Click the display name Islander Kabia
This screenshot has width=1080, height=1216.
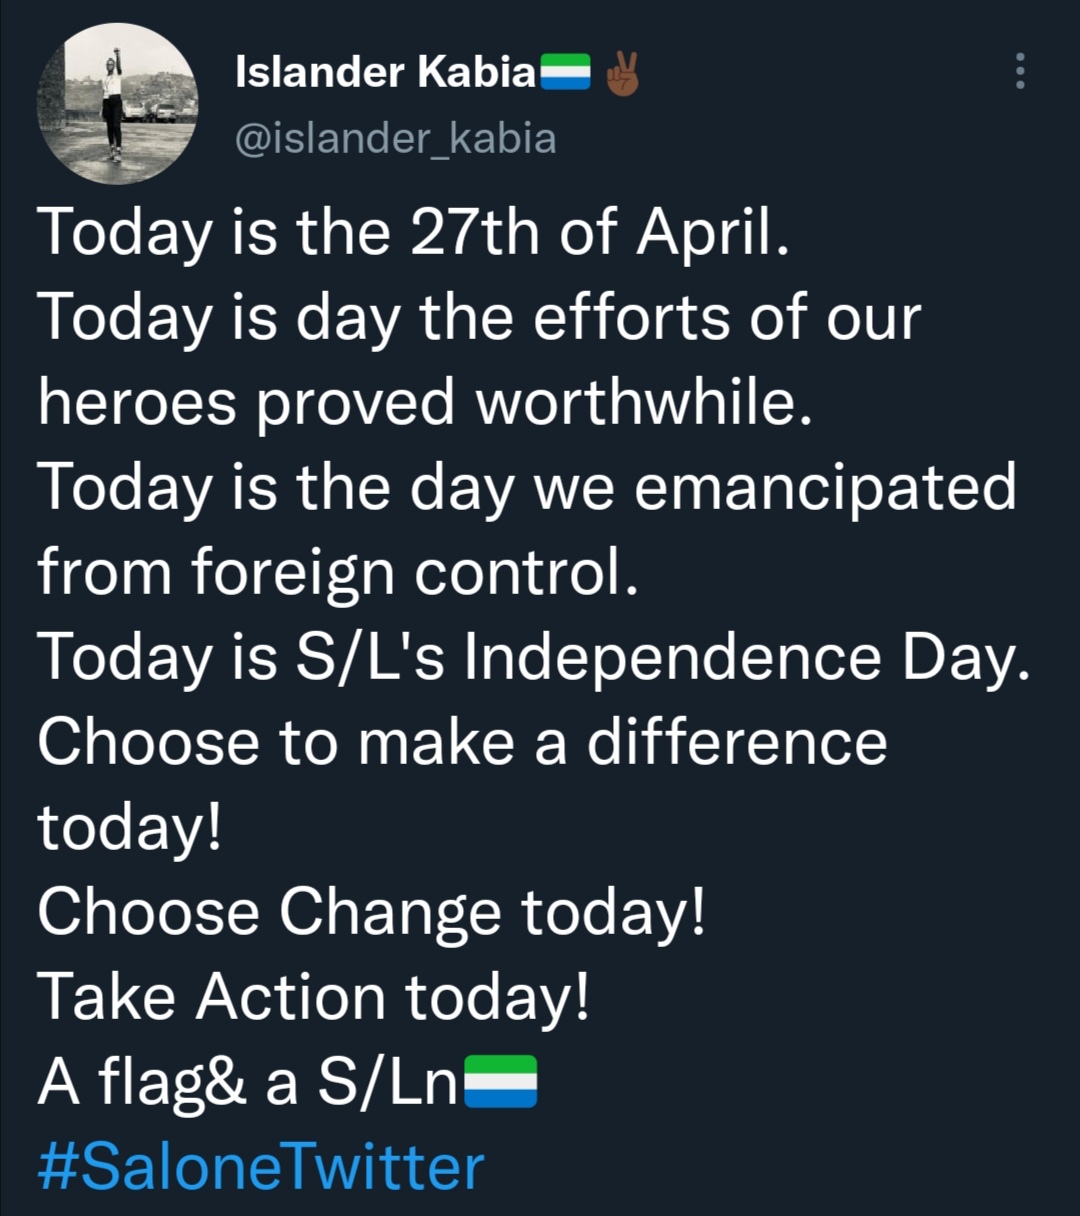386,72
